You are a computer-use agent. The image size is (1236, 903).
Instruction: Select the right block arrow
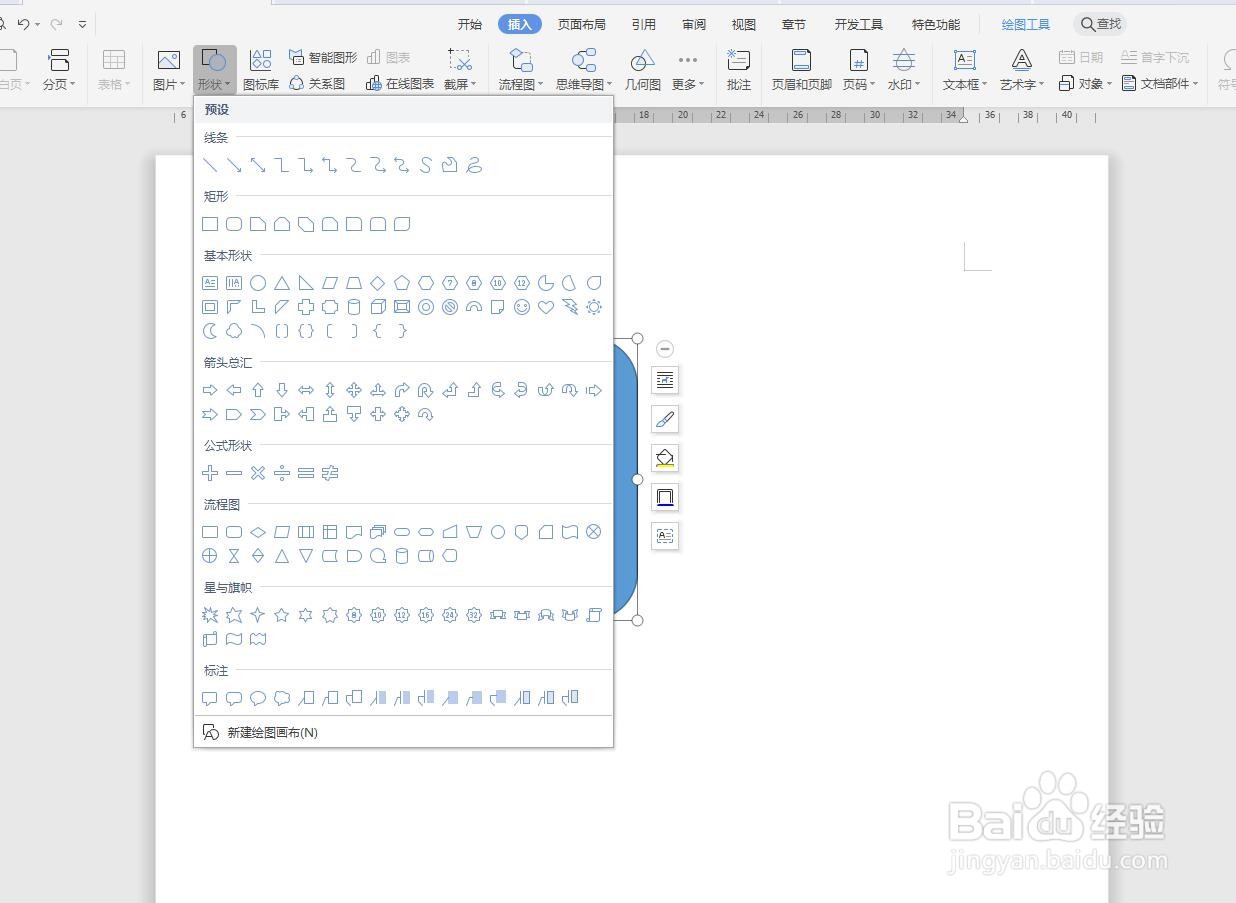(x=210, y=390)
